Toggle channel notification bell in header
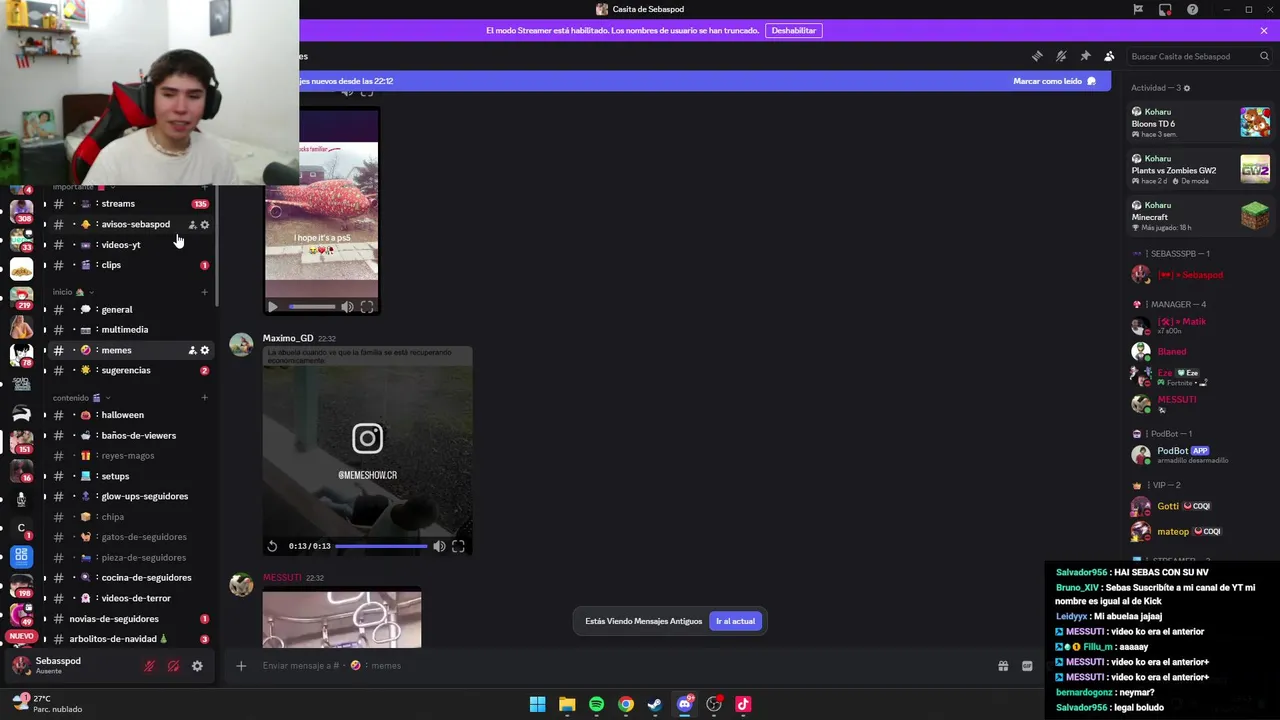 [x=1061, y=56]
